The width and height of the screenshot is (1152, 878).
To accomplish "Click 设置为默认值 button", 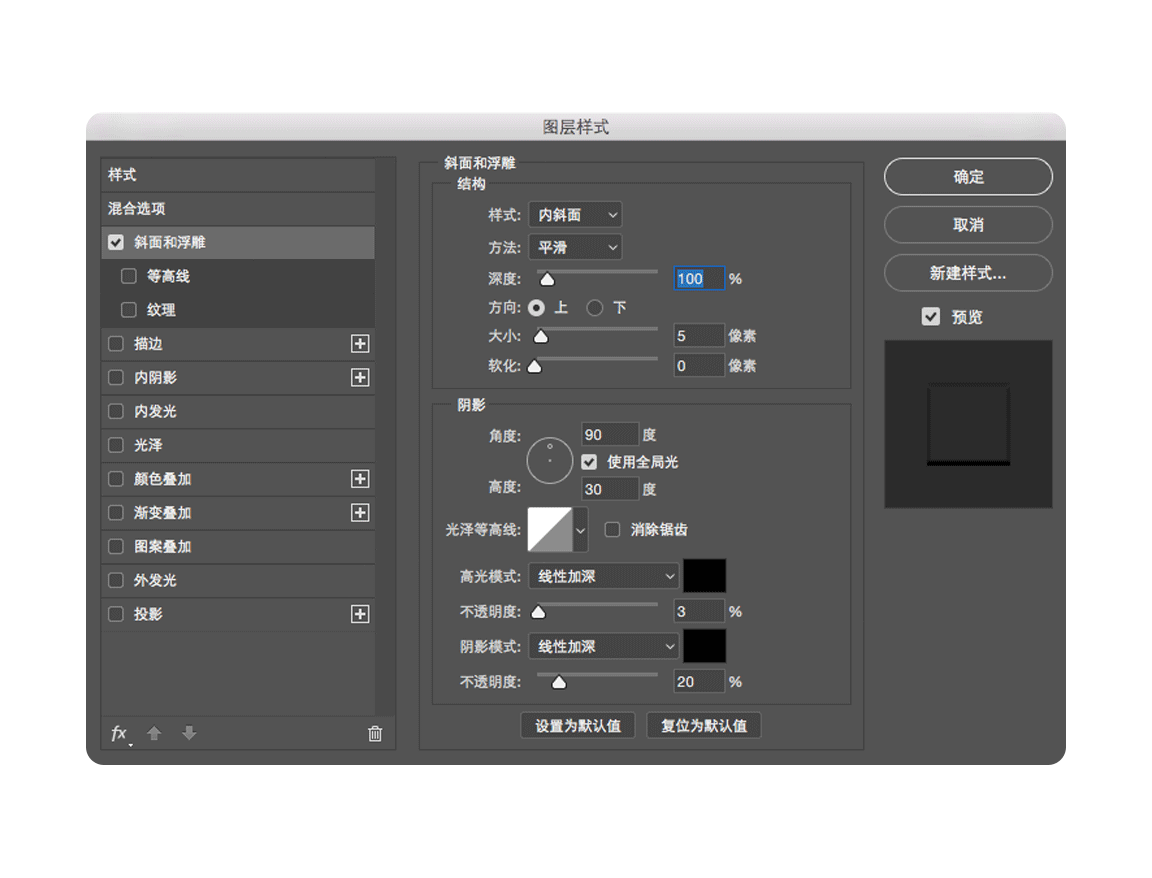I will pyautogui.click(x=577, y=726).
